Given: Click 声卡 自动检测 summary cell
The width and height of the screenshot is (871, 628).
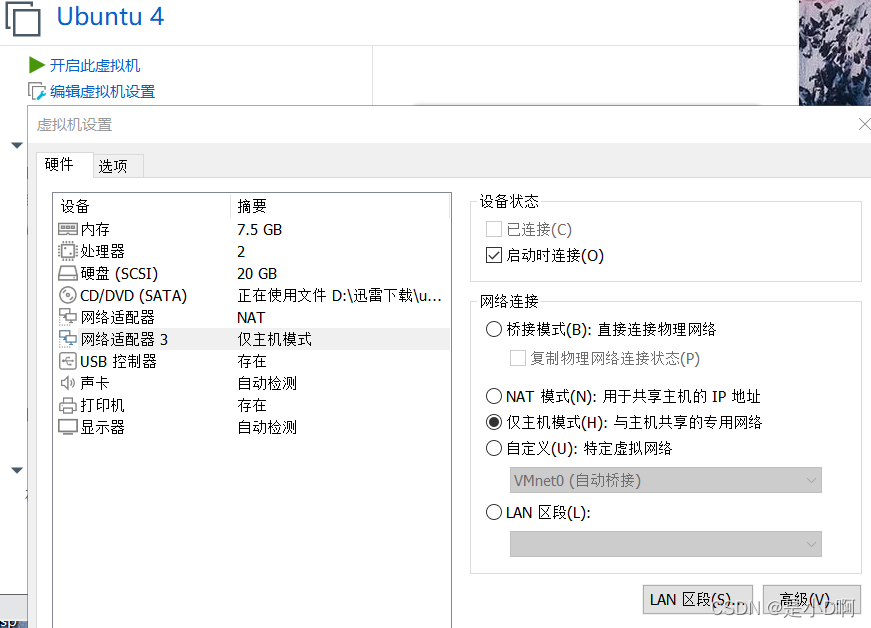Looking at the screenshot, I should pos(267,383).
